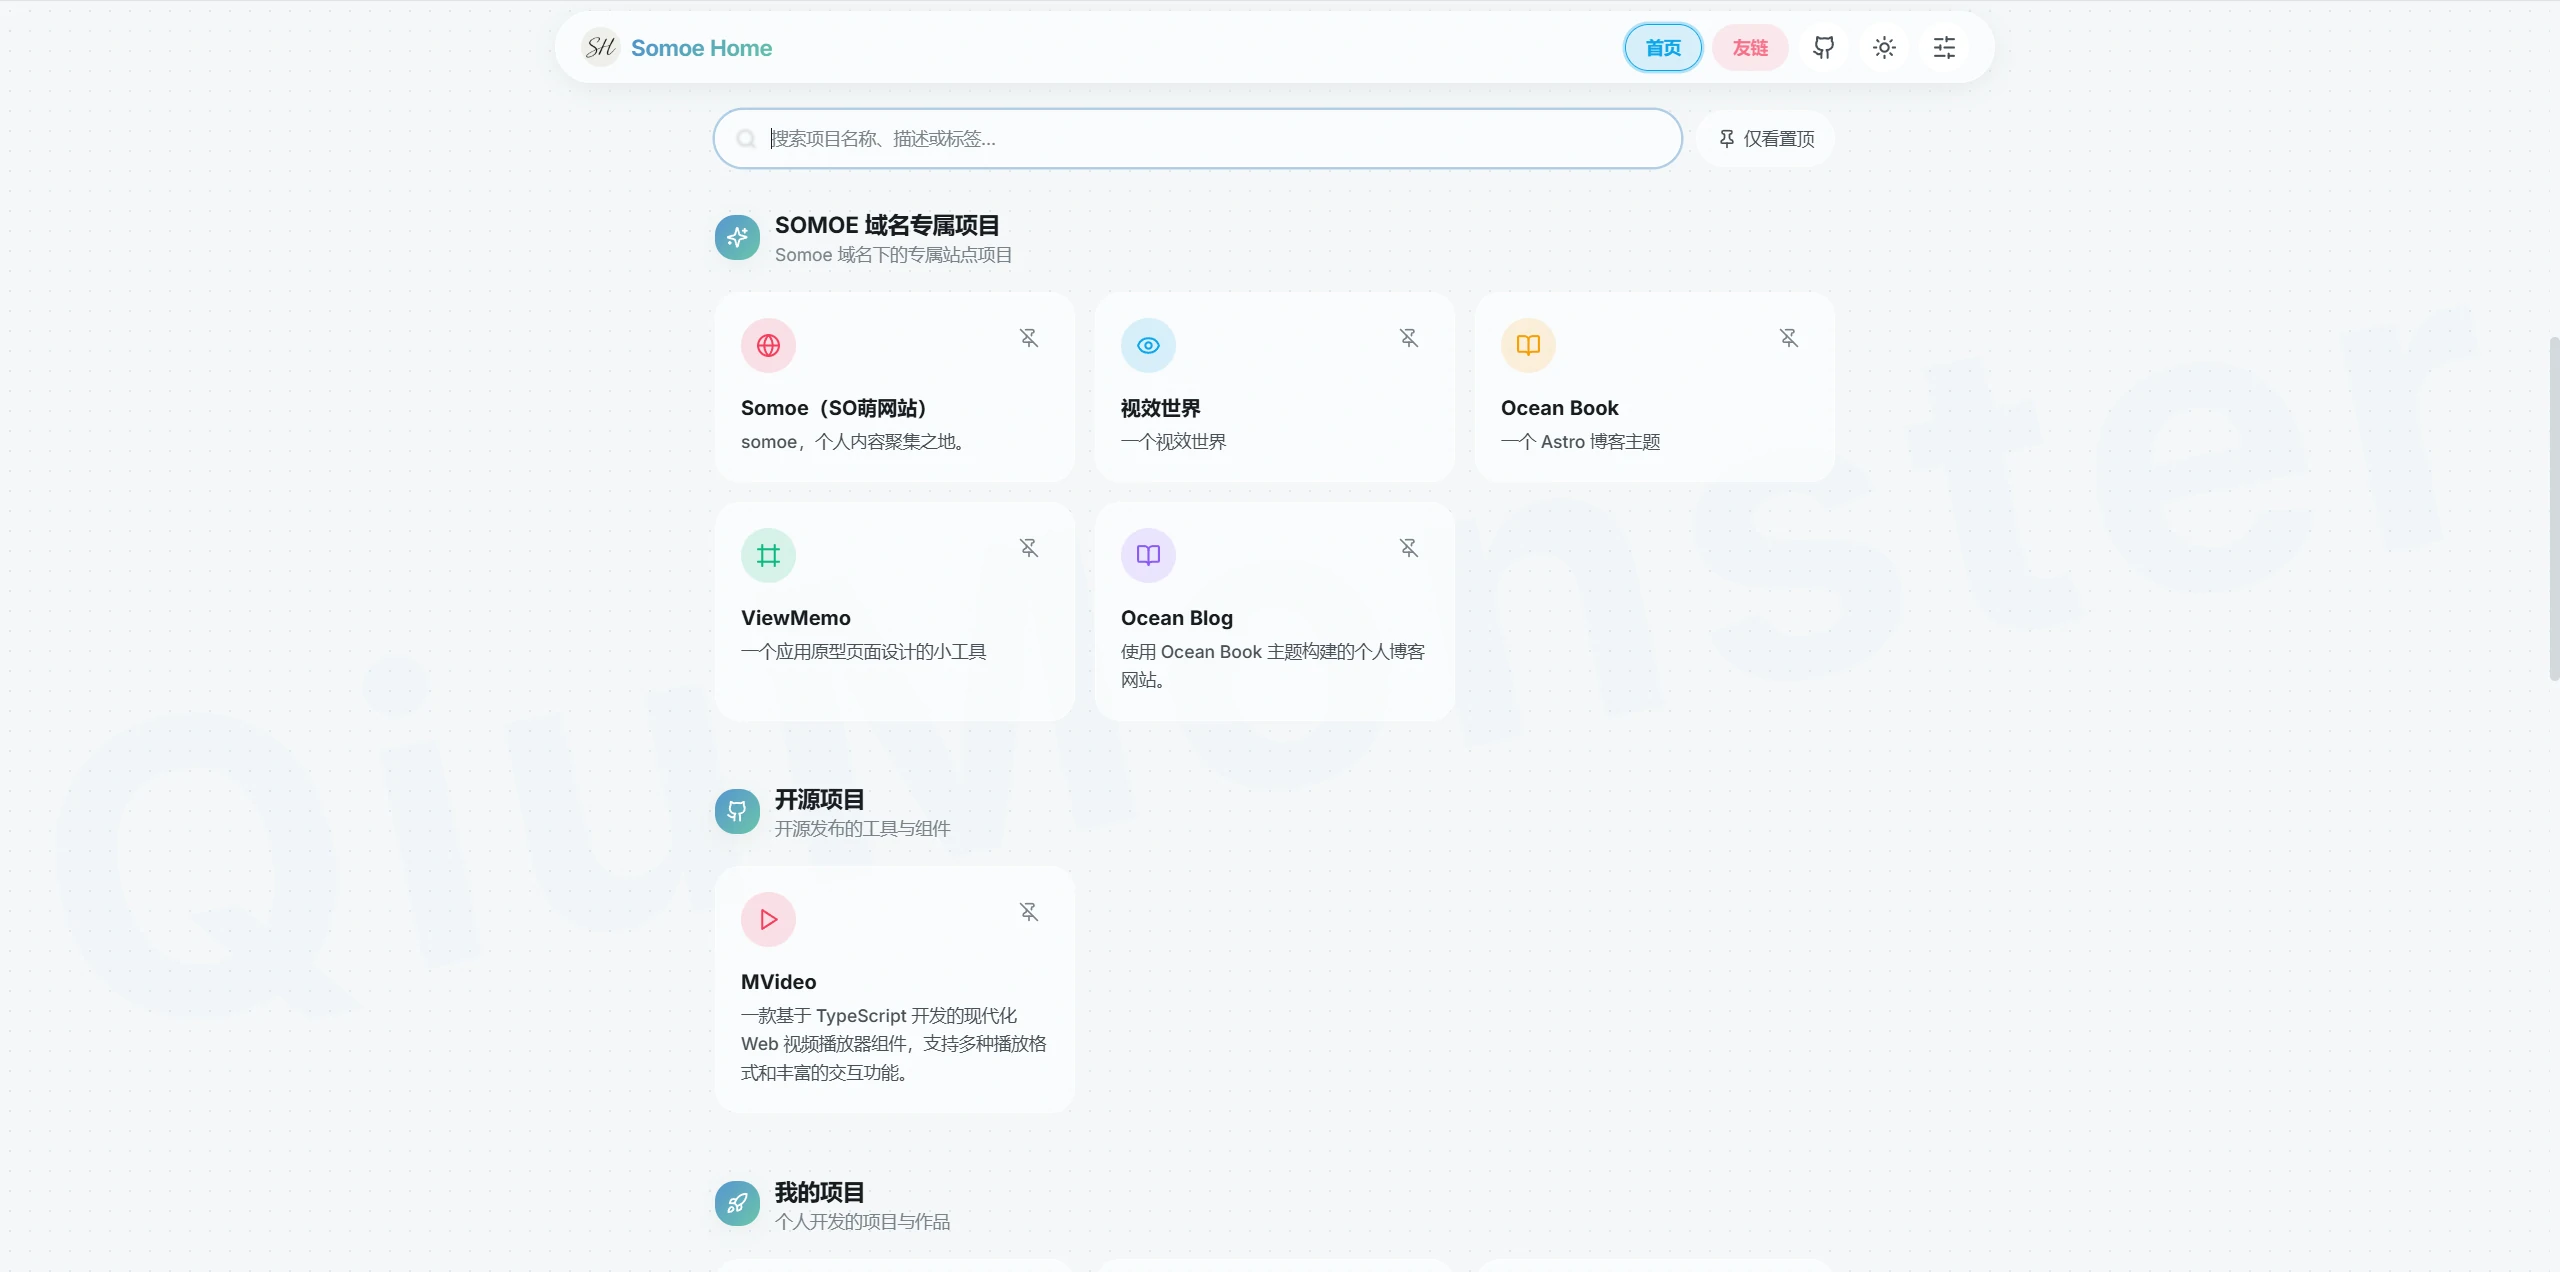The height and width of the screenshot is (1272, 2560).
Task: Pin the Ocean Blog card
Action: pyautogui.click(x=1409, y=548)
